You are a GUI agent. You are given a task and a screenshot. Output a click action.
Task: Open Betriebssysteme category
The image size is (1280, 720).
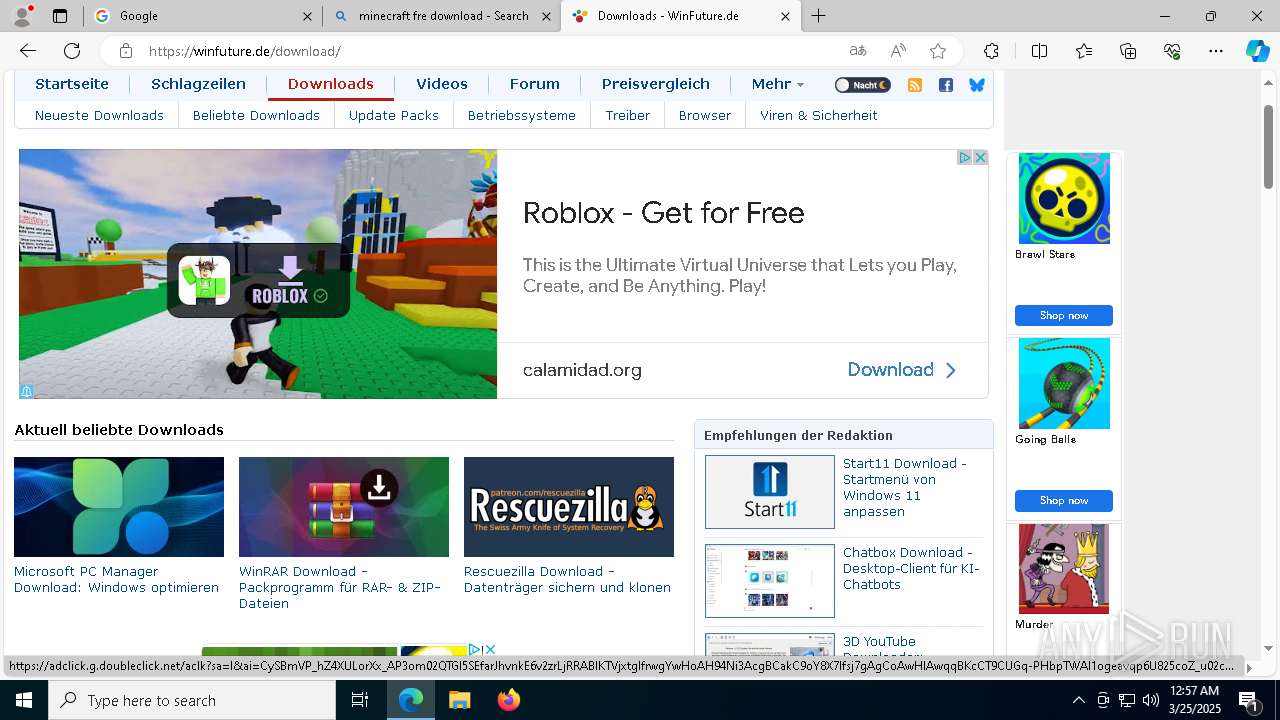(522, 115)
